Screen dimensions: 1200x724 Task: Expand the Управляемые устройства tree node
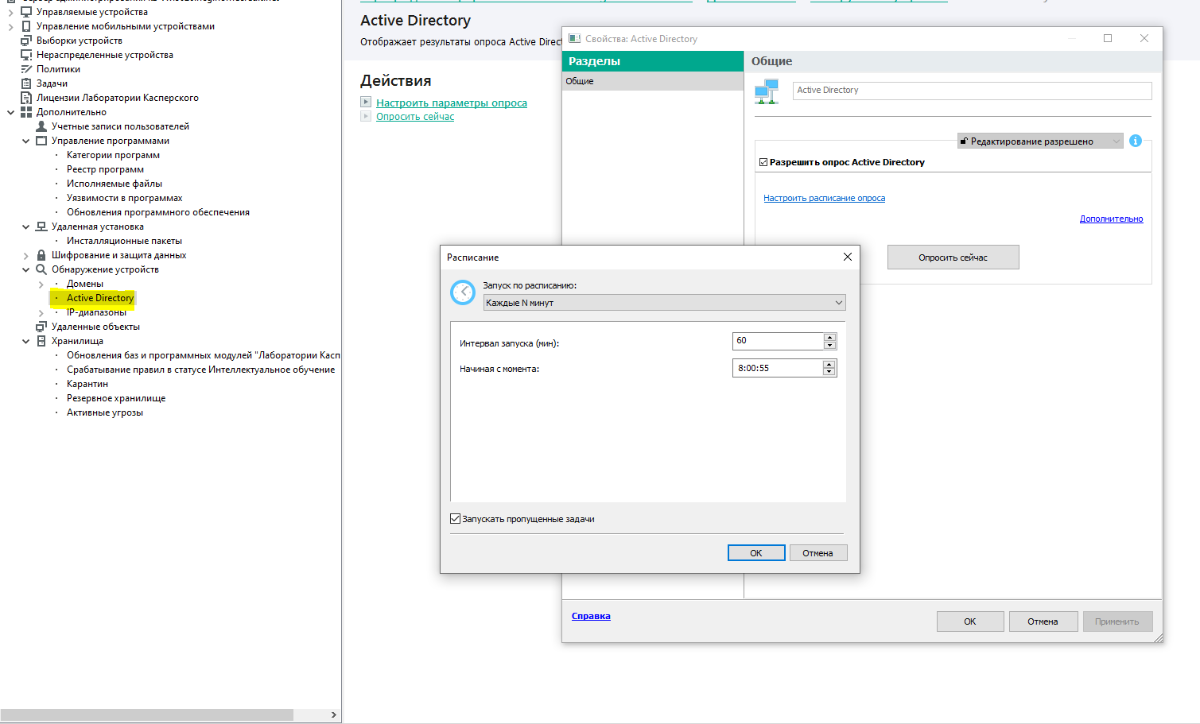11,12
